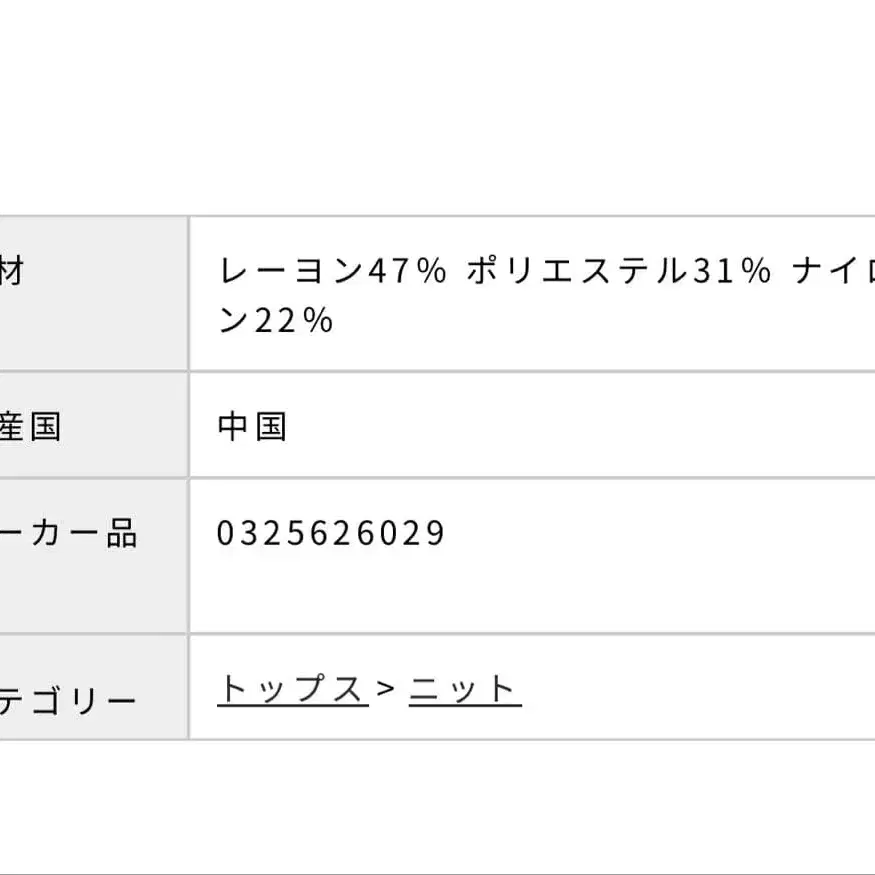Open the トップス category link
This screenshot has width=875, height=875.
point(292,690)
